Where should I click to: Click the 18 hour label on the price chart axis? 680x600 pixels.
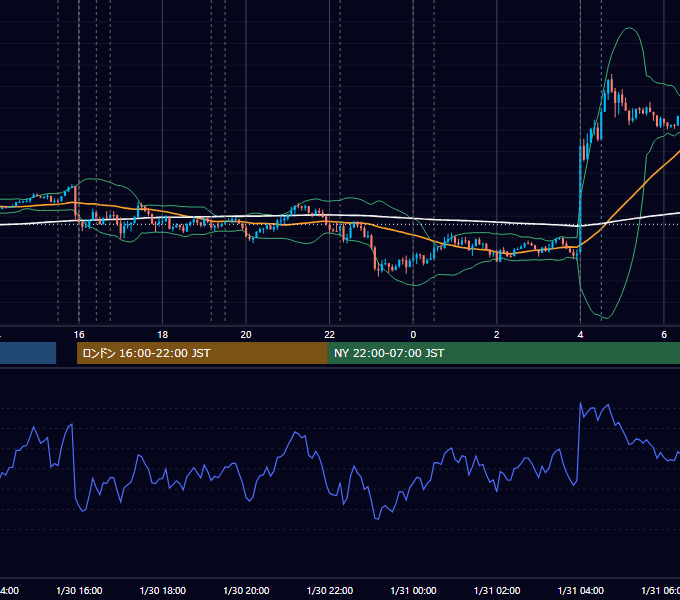pos(163,335)
